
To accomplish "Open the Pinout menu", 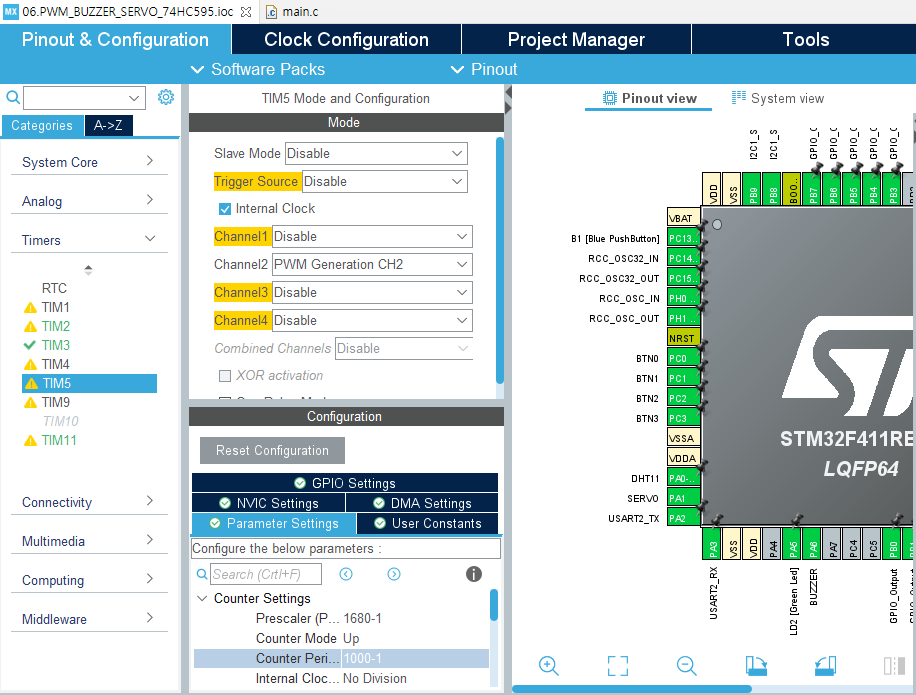I will point(484,70).
